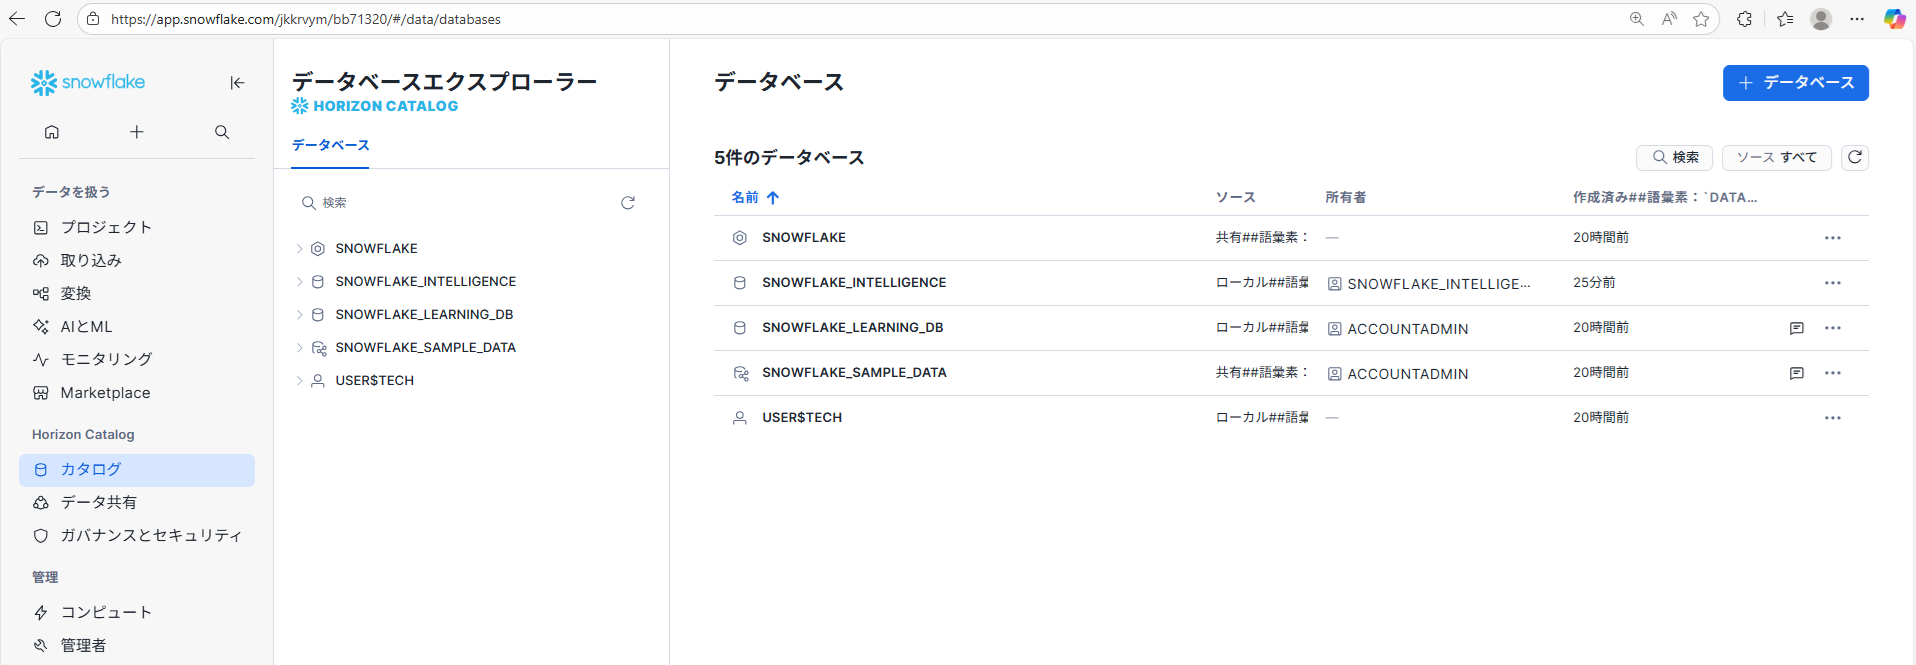Screen dimensions: 1916x665
Task: Expand USER$TECH in explorer tree
Action: click(x=299, y=381)
